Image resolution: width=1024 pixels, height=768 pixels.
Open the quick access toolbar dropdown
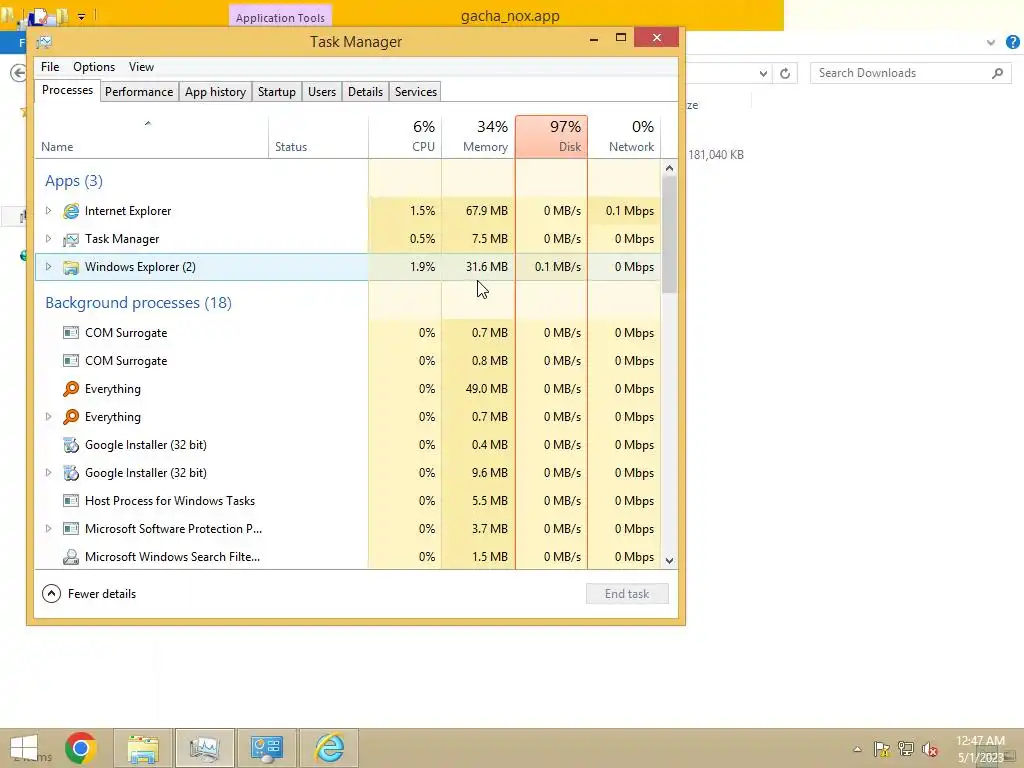82,16
